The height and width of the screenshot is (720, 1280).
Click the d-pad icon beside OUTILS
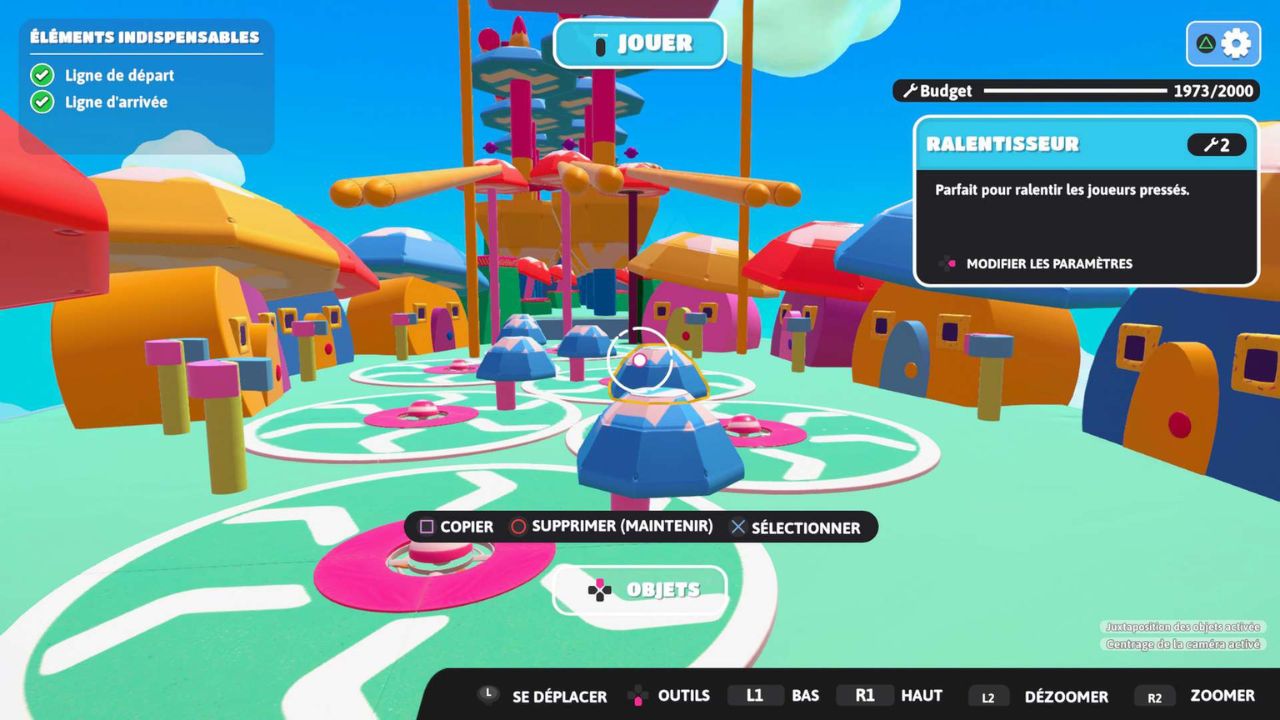pyautogui.click(x=637, y=695)
